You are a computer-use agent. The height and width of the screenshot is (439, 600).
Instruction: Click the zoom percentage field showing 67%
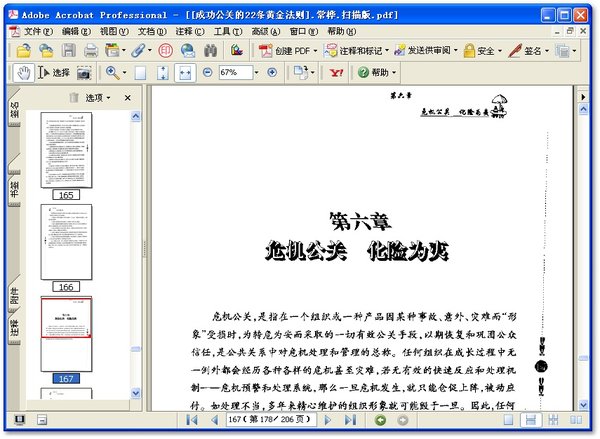pos(236,72)
